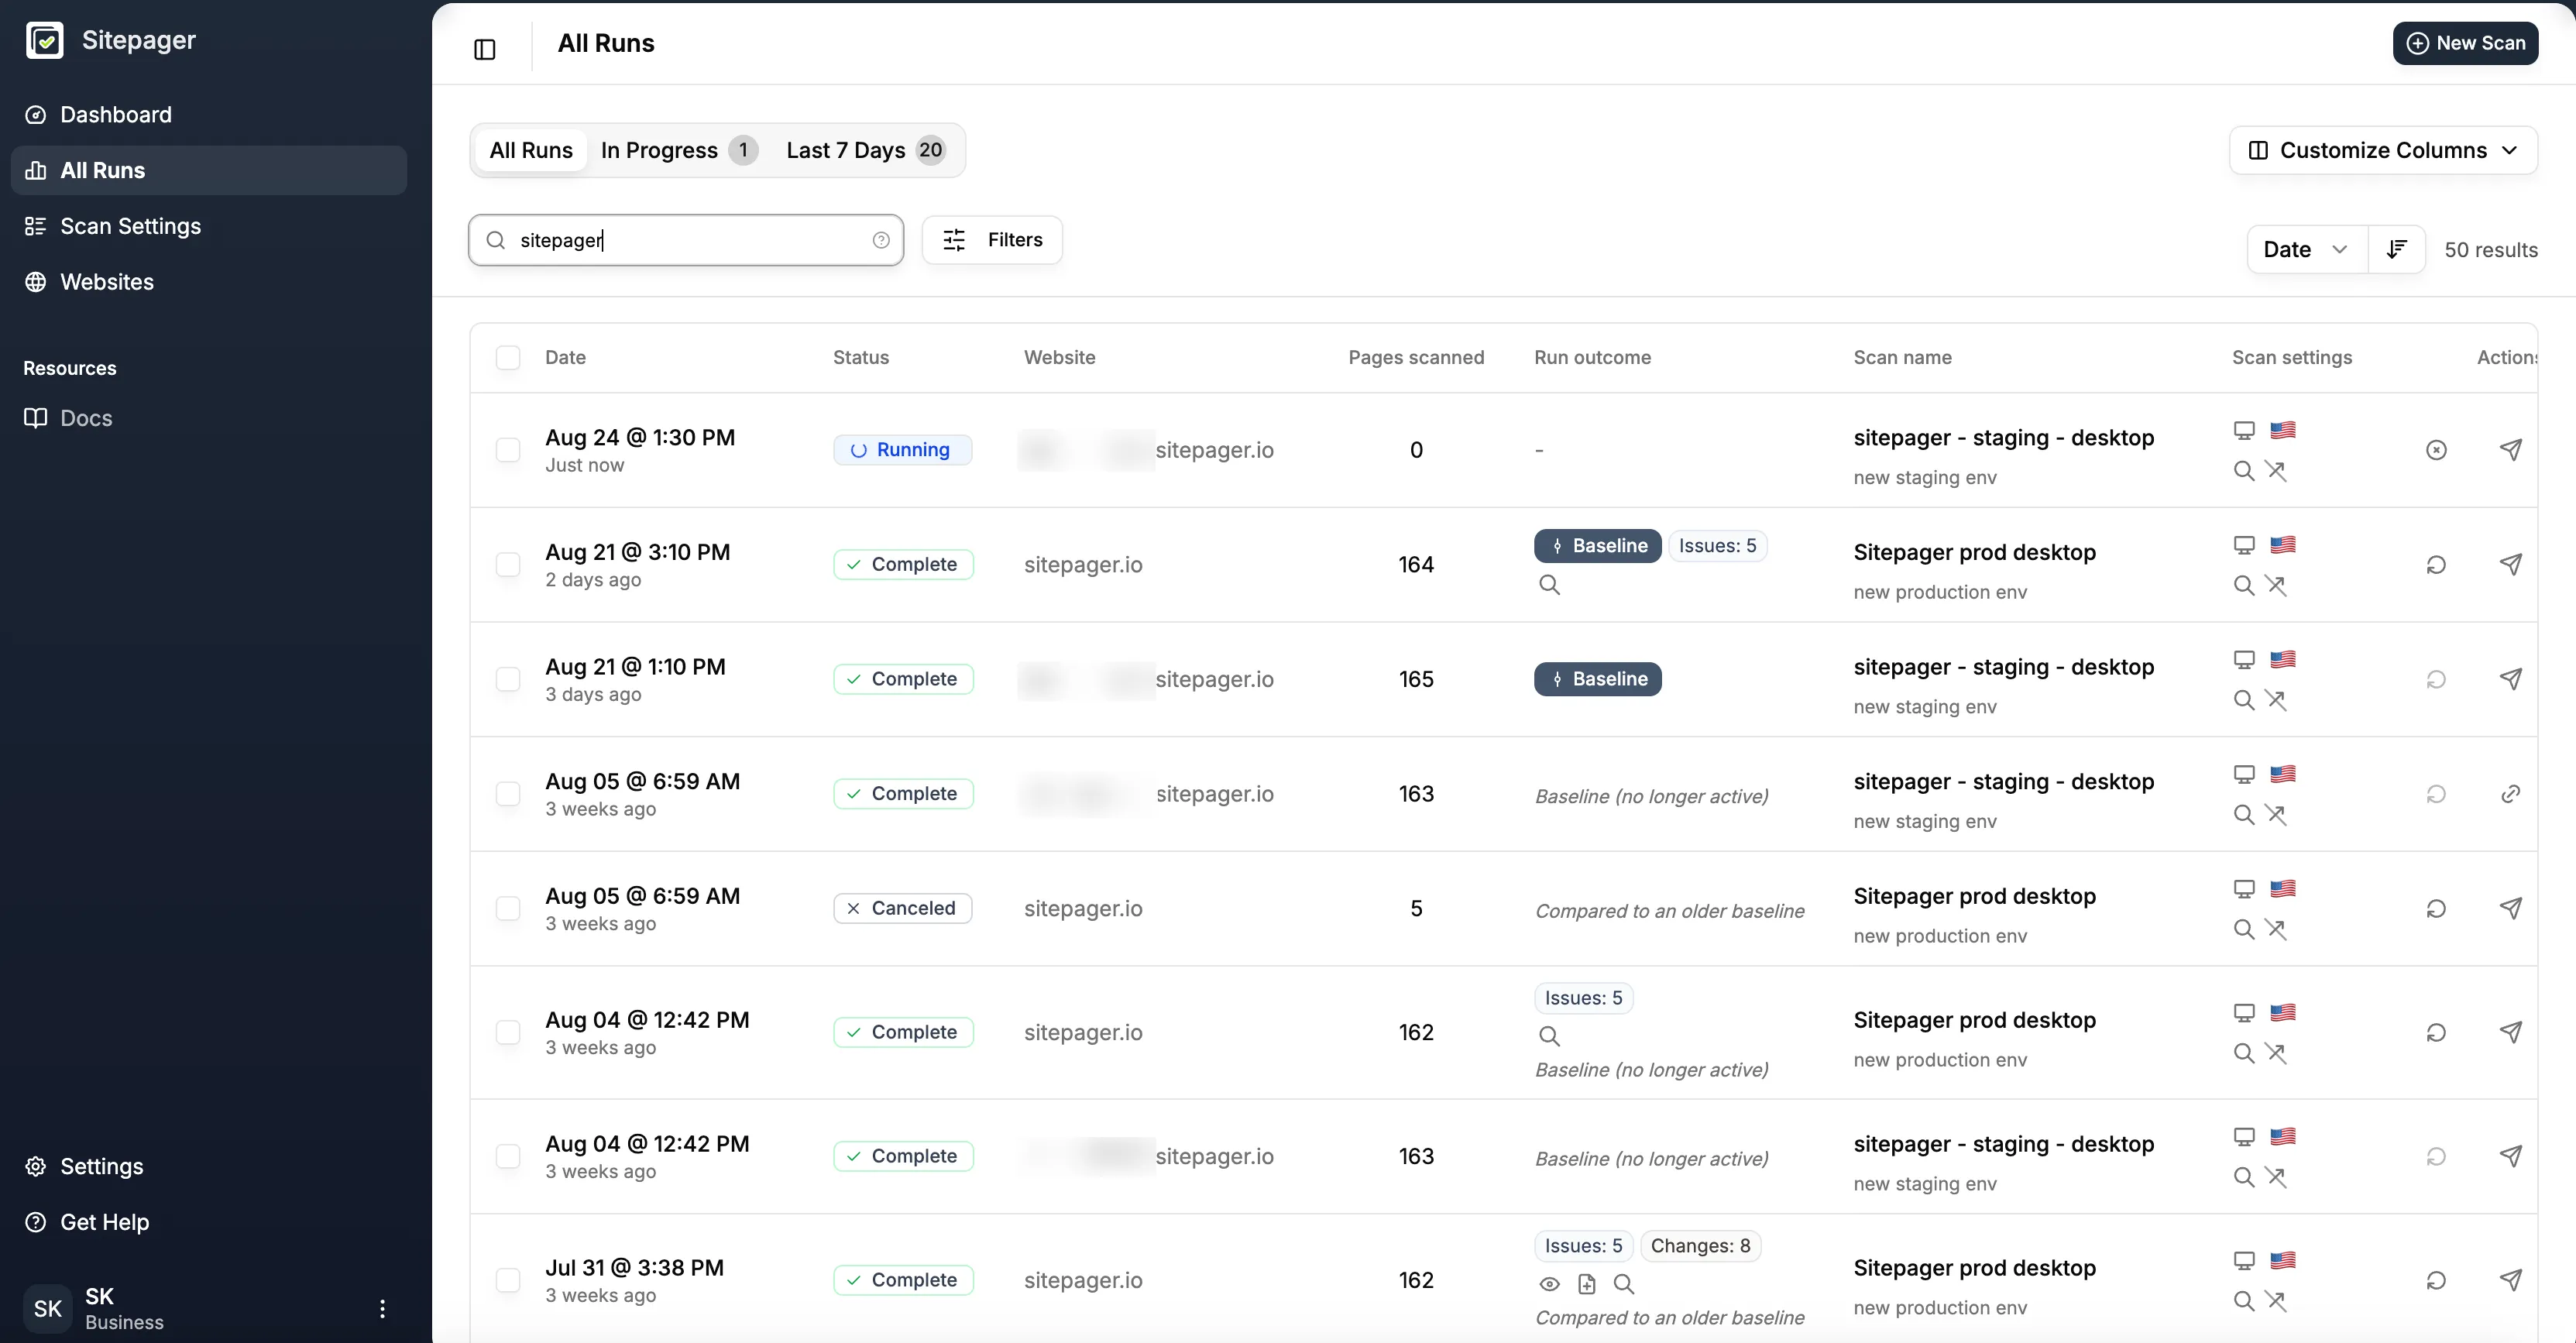Click the help icon inside search field
This screenshot has height=1343, width=2576.
881,240
